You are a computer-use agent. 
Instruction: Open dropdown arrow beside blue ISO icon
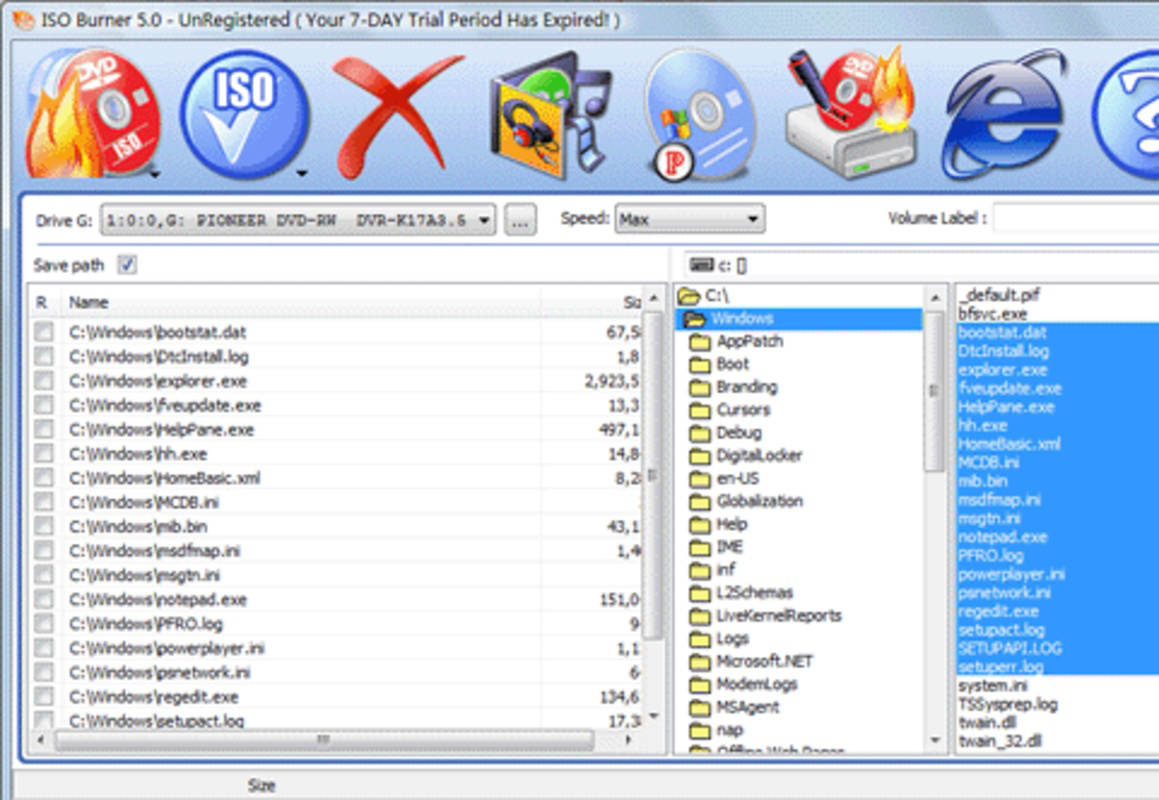click(302, 174)
